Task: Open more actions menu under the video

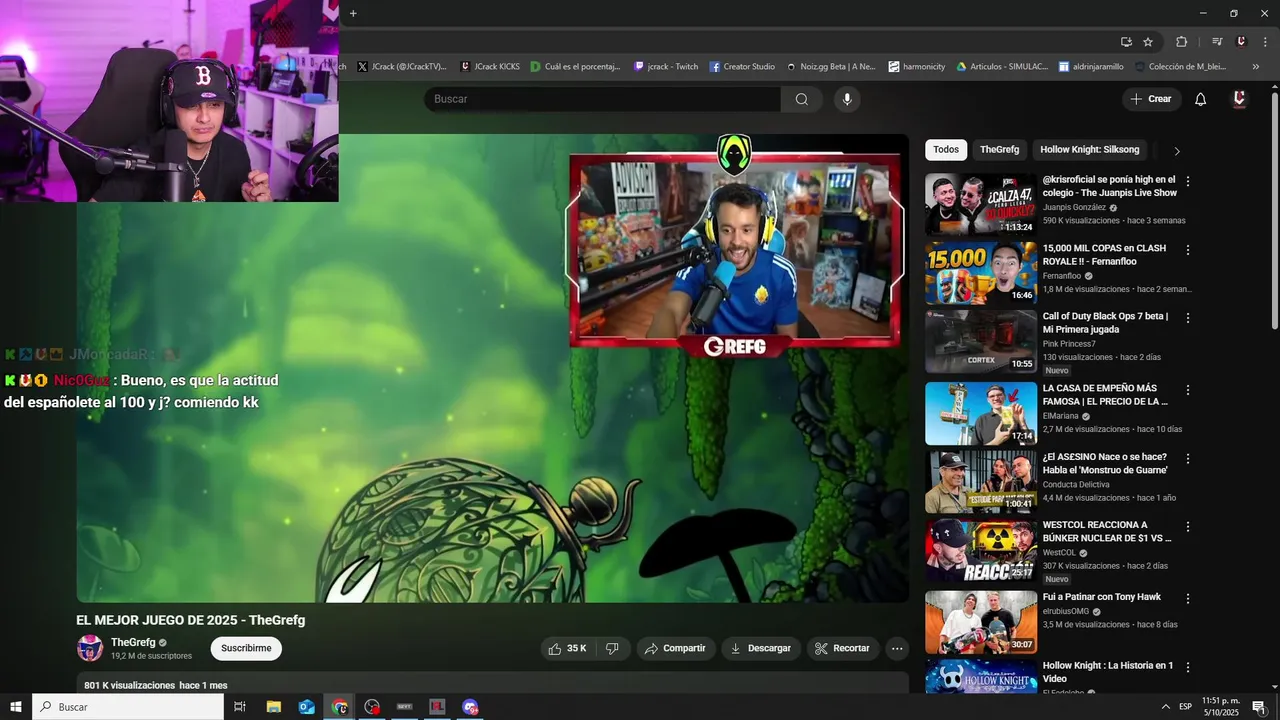Action: click(x=897, y=648)
